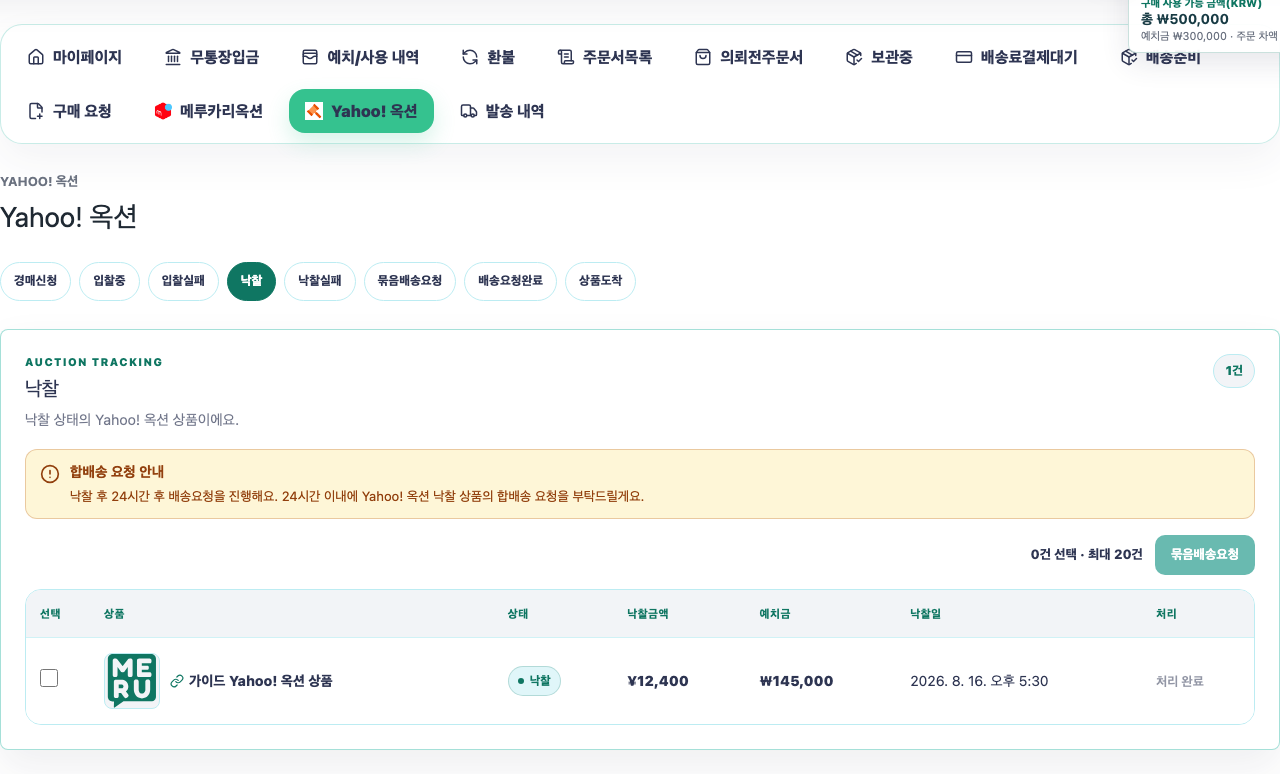Open 의뢰전주문서 menu item
The height and width of the screenshot is (774, 1280).
click(749, 57)
